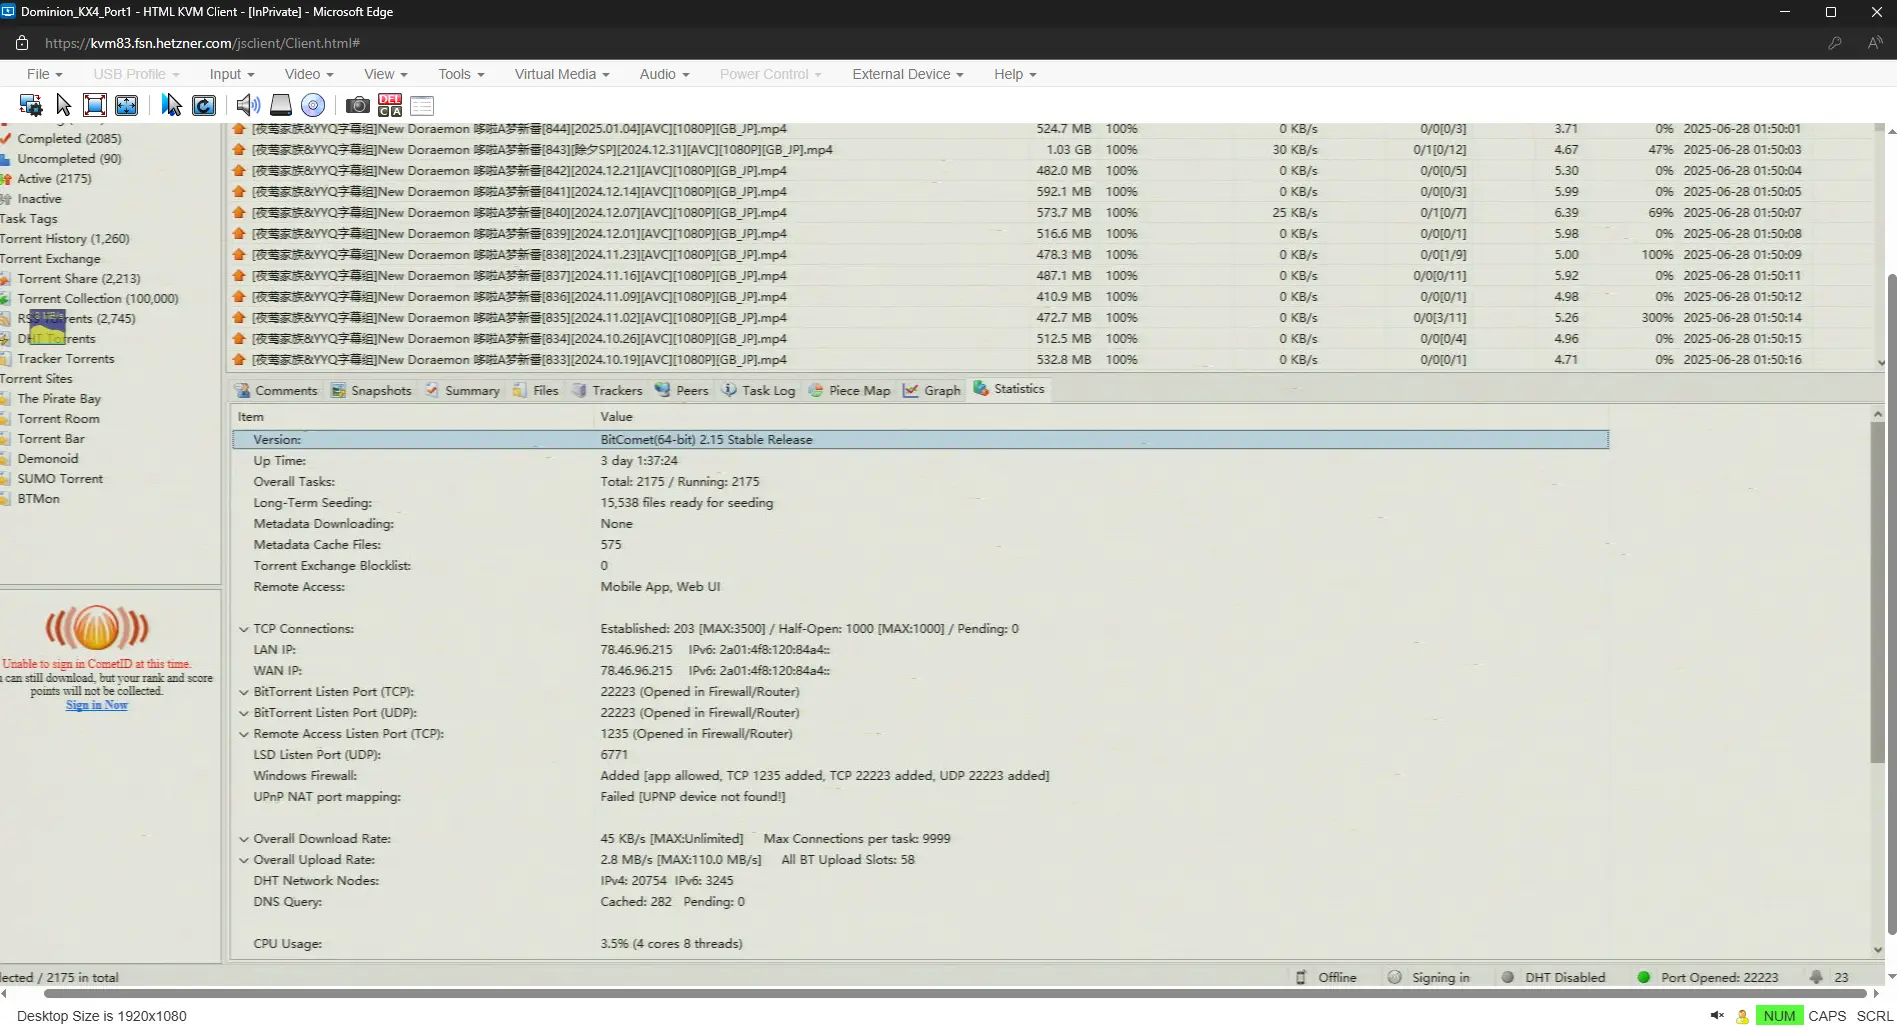Click the DHT Disabled status icon
Screen dimensions: 1897x1027
1507,977
